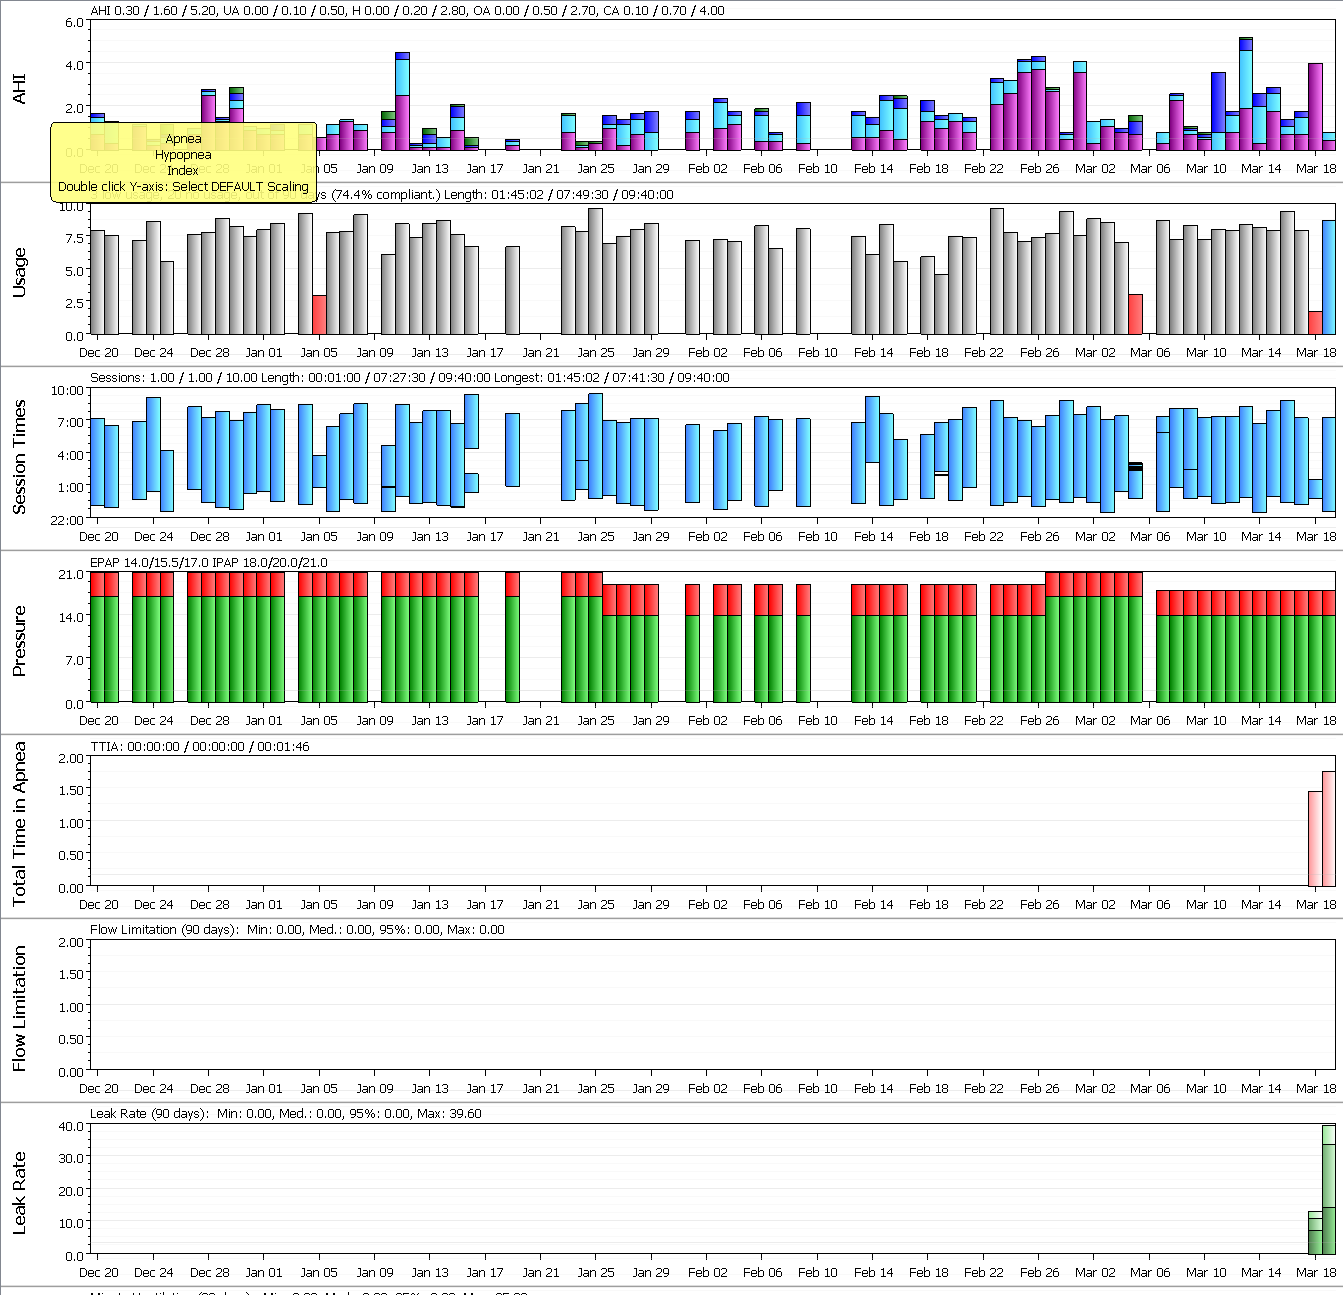This screenshot has width=1343, height=1295.
Task: Click the taller pink Total Time in Apnea bar
Action: (1329, 829)
